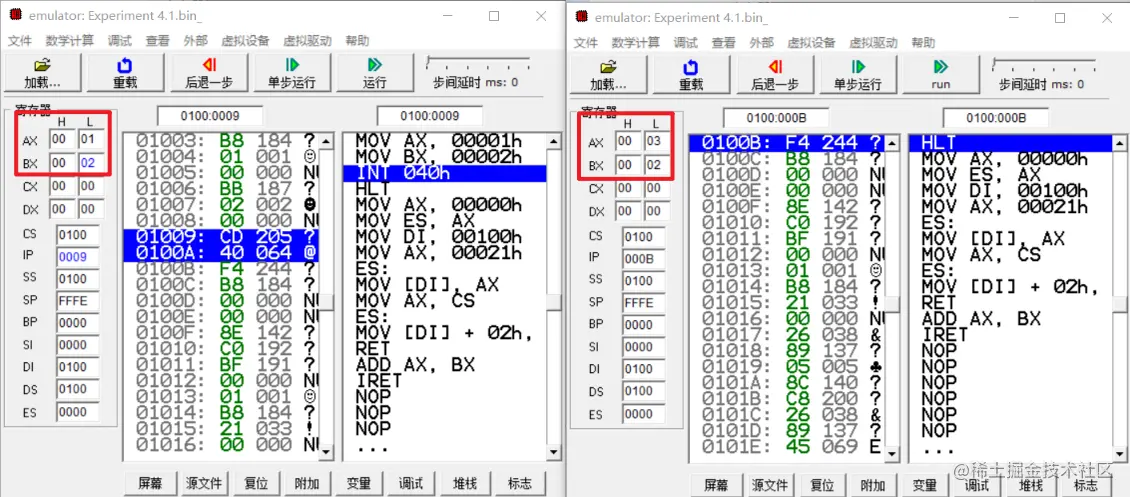
Task: Click 源文件 button at bottom of left window
Action: pos(203,483)
